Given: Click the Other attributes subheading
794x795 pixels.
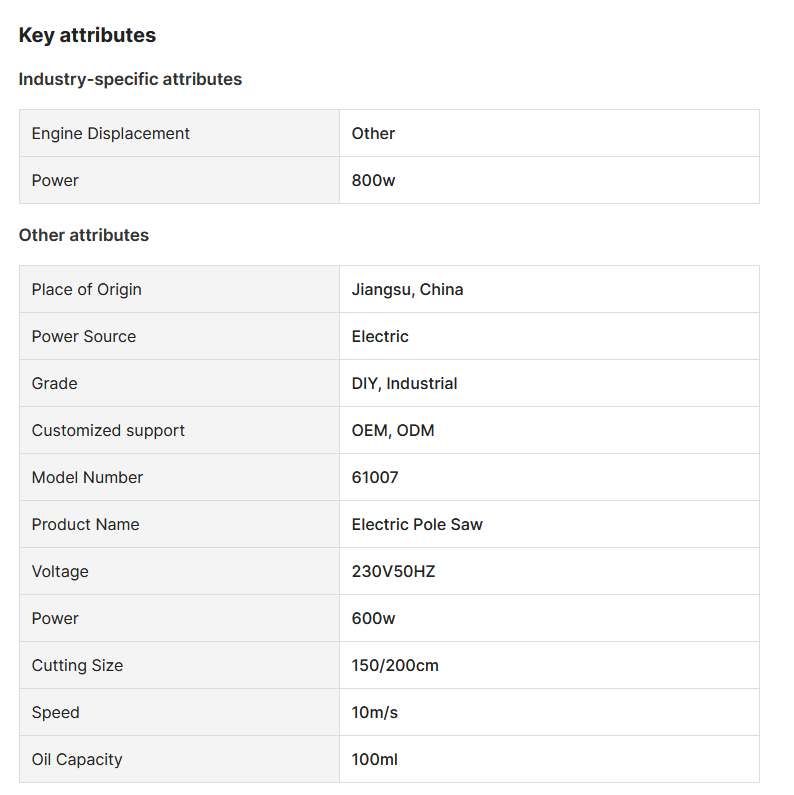Looking at the screenshot, I should [x=83, y=235].
